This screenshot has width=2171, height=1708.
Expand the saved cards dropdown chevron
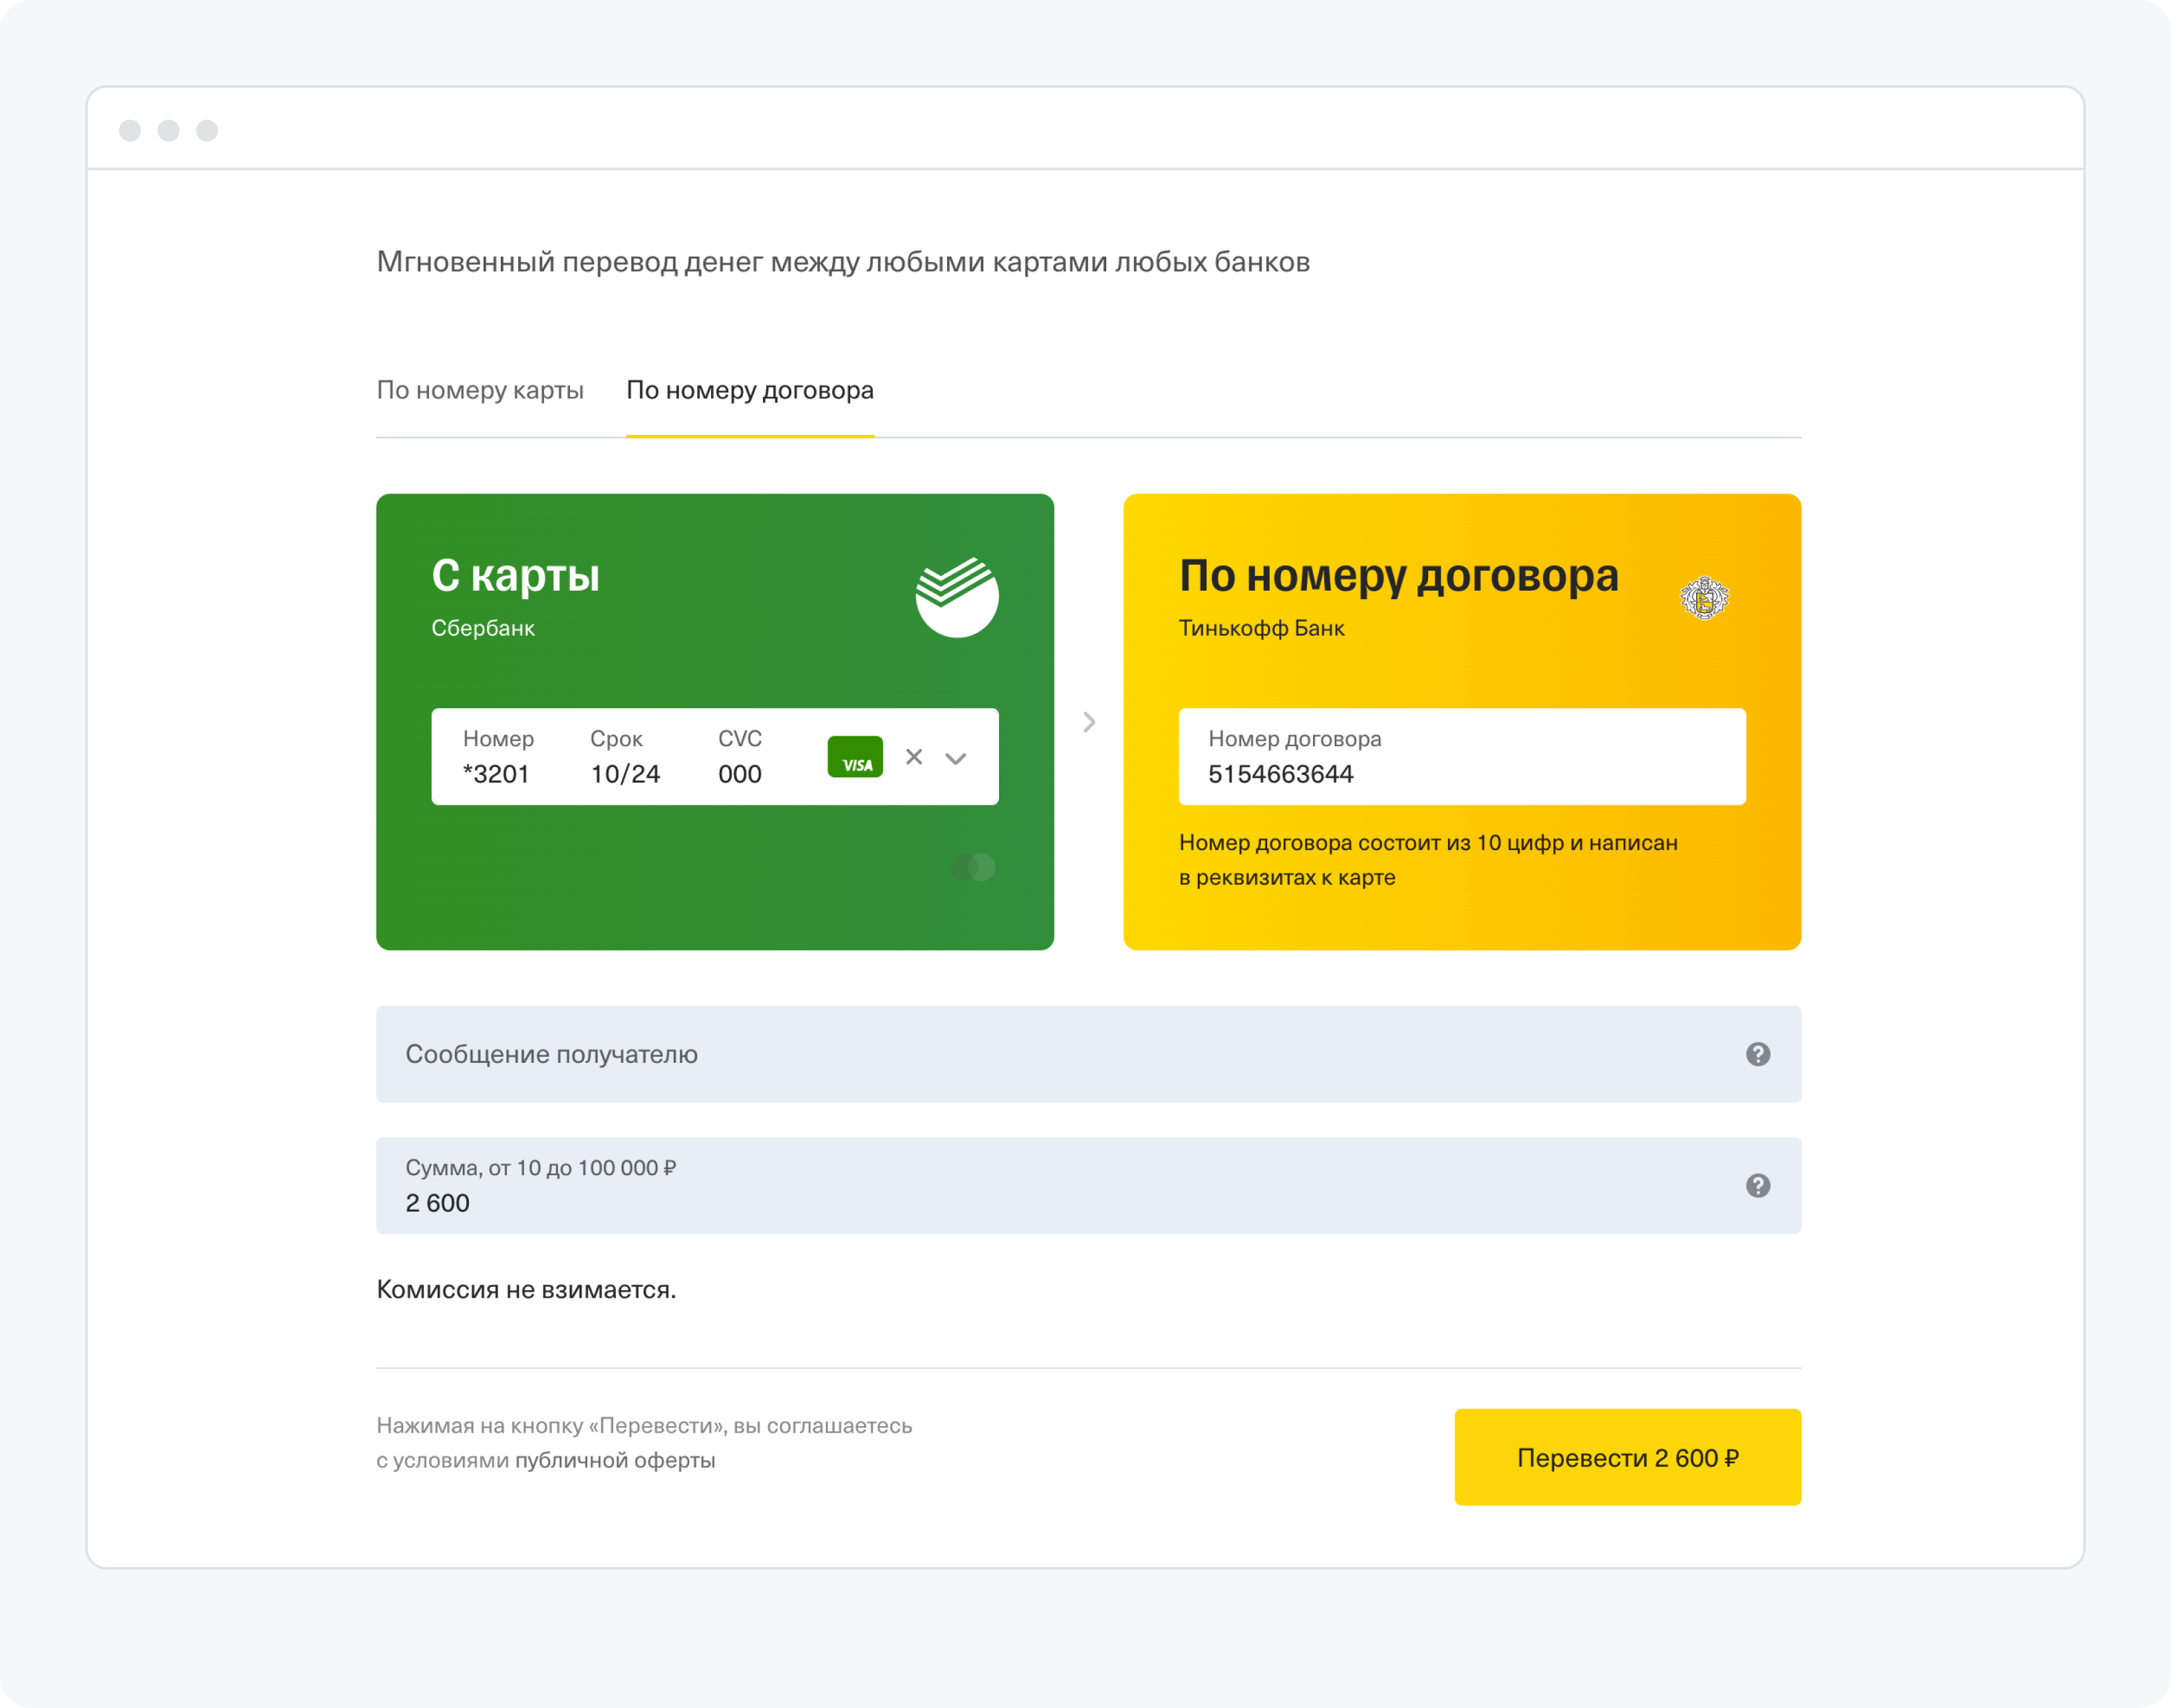click(956, 758)
